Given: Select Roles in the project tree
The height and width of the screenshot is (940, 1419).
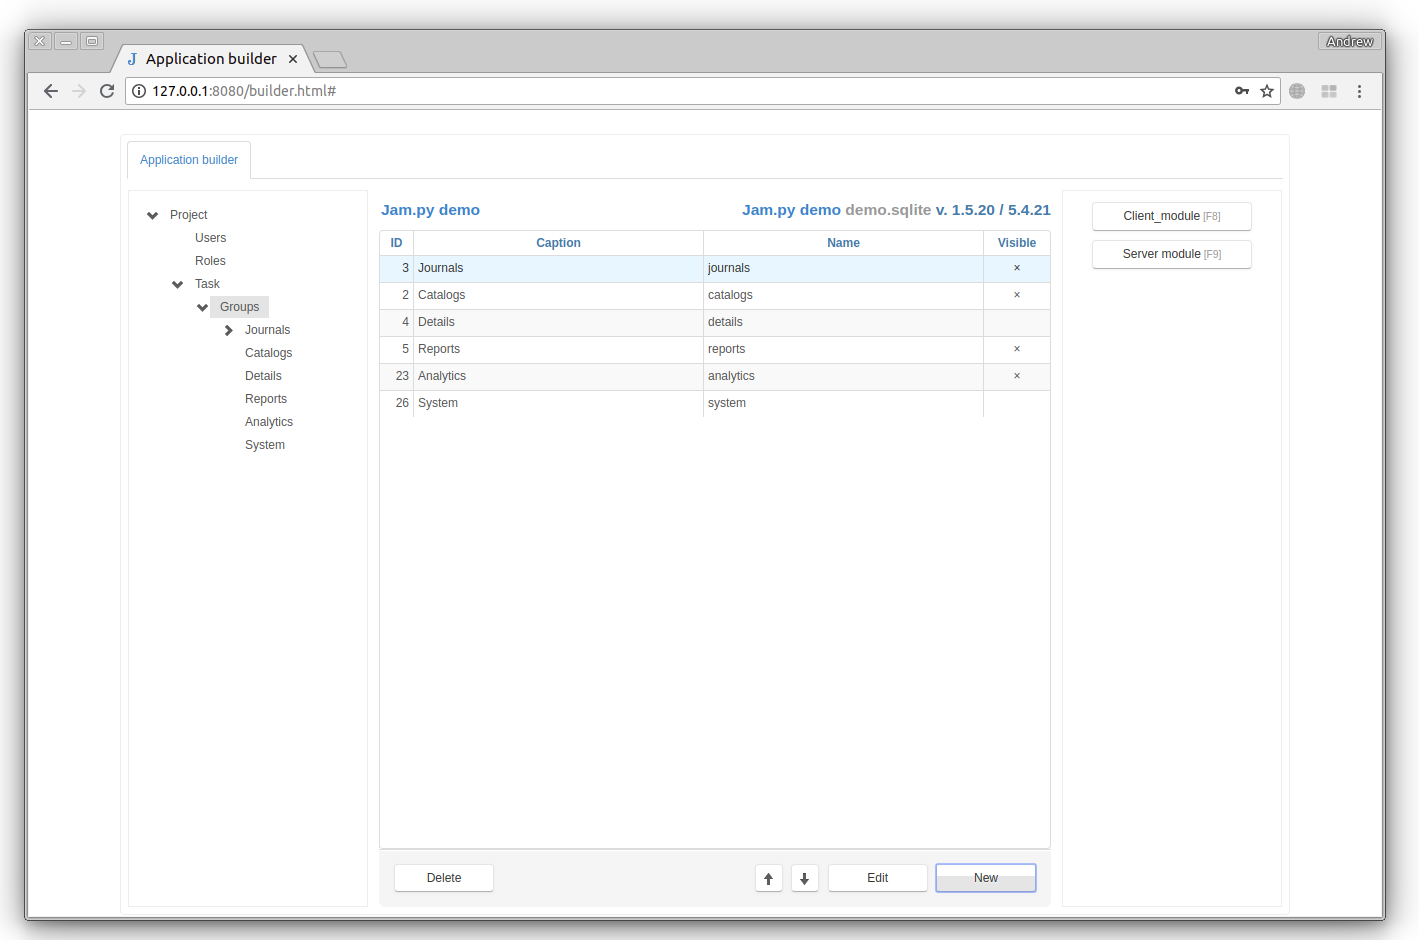Looking at the screenshot, I should 210,261.
